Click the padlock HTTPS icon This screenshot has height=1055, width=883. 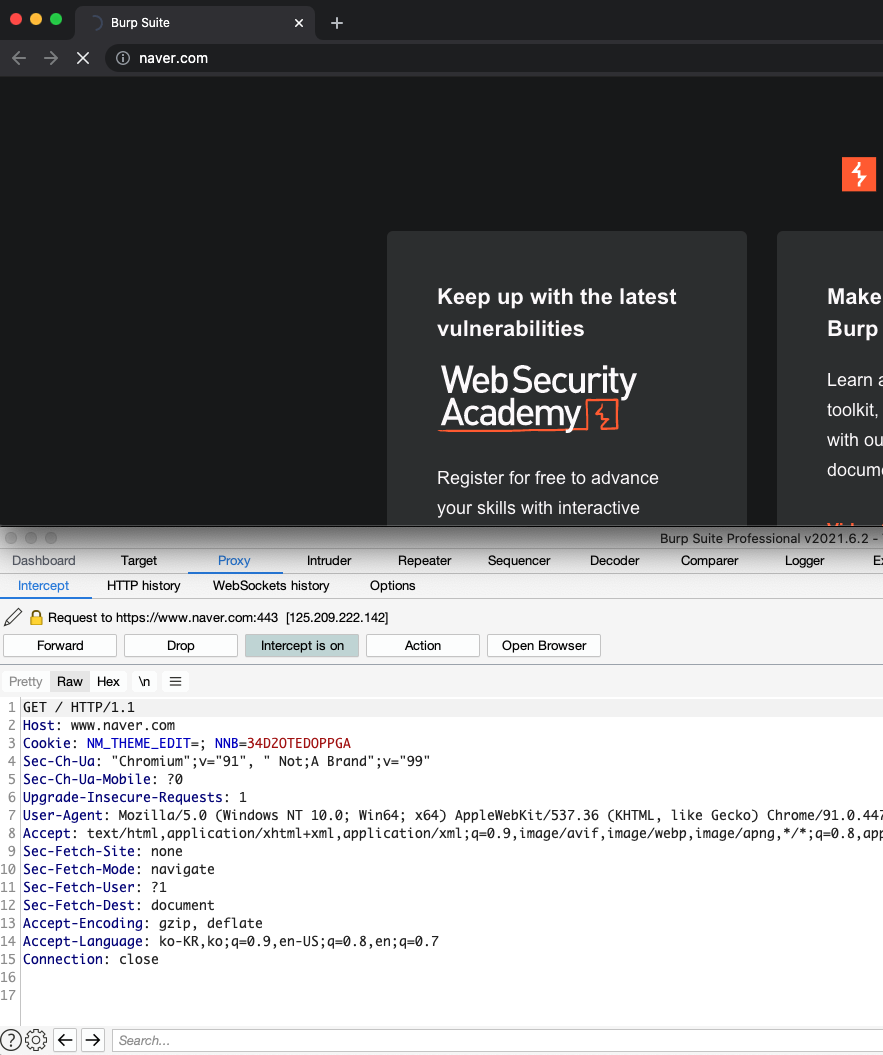(x=36, y=617)
